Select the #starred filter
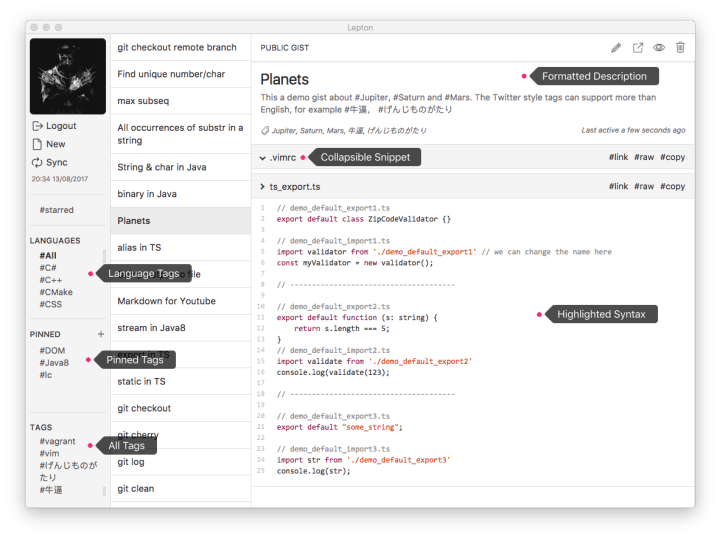Viewport: 720px width, 538px height. (x=56, y=210)
